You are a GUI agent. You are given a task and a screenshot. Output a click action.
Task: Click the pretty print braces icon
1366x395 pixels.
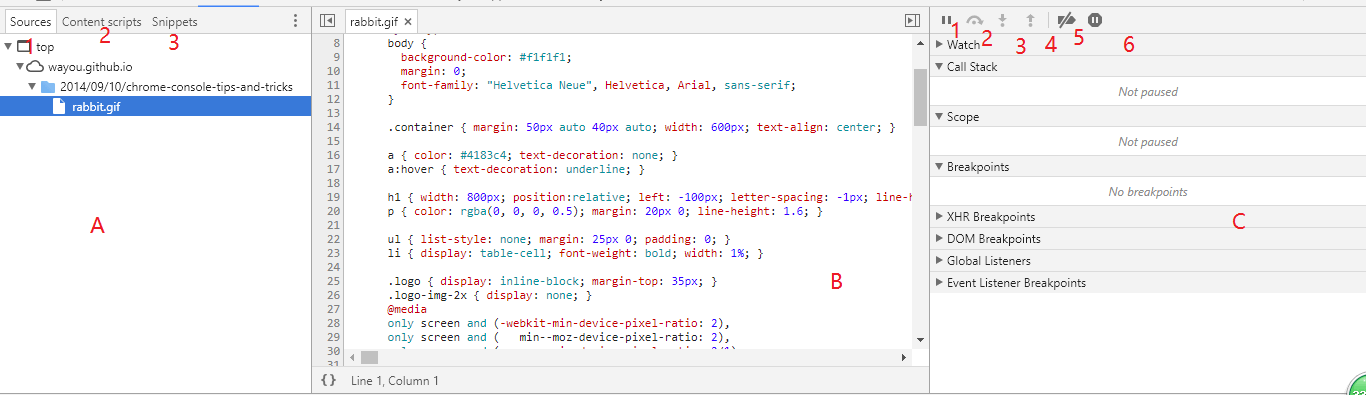point(328,380)
